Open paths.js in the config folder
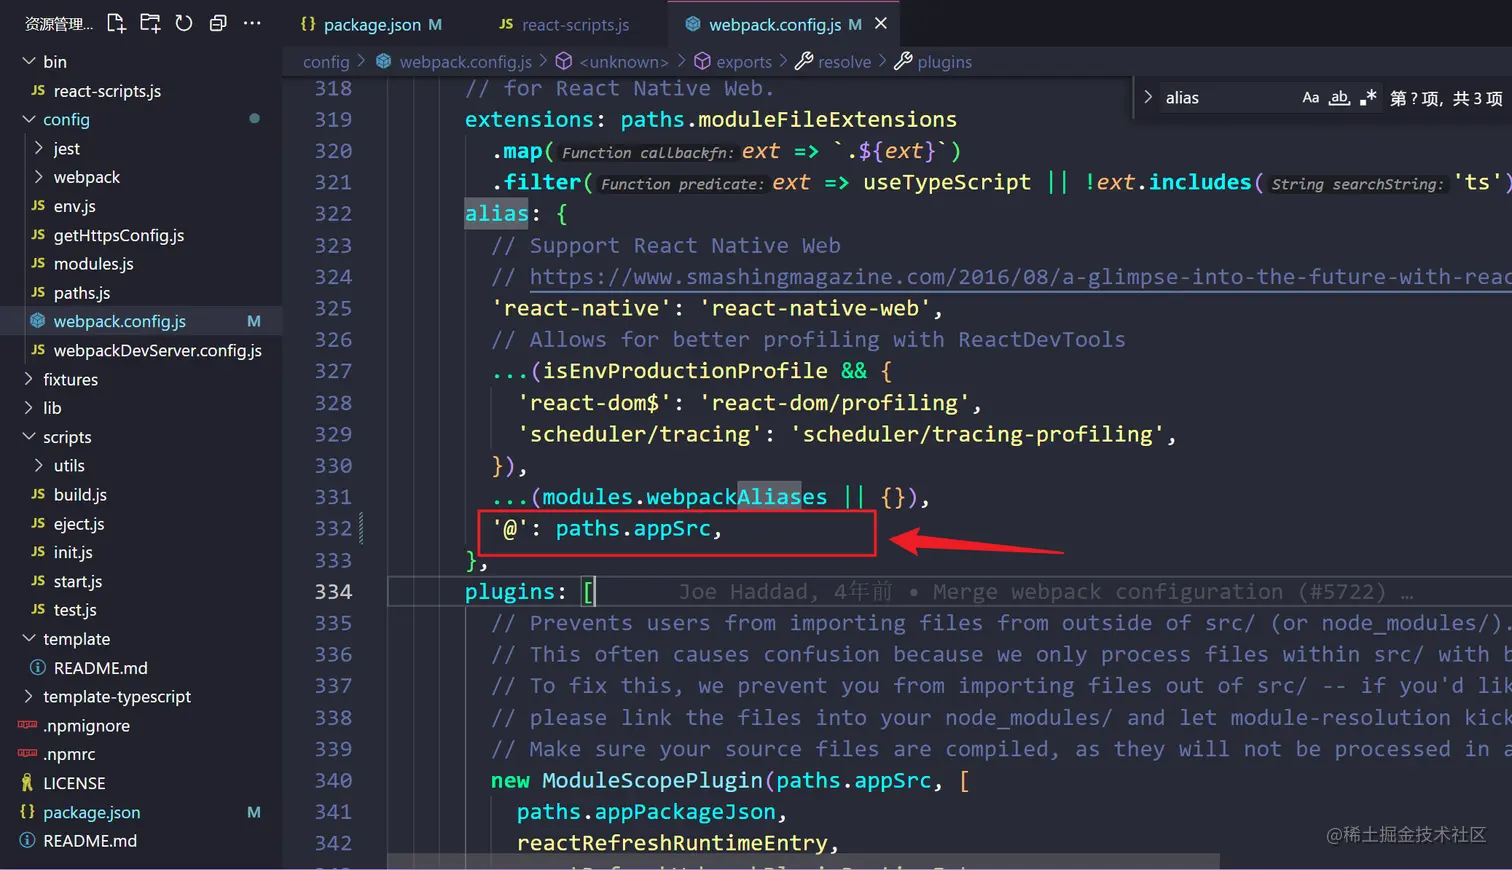Image resolution: width=1512 pixels, height=870 pixels. pos(141,293)
